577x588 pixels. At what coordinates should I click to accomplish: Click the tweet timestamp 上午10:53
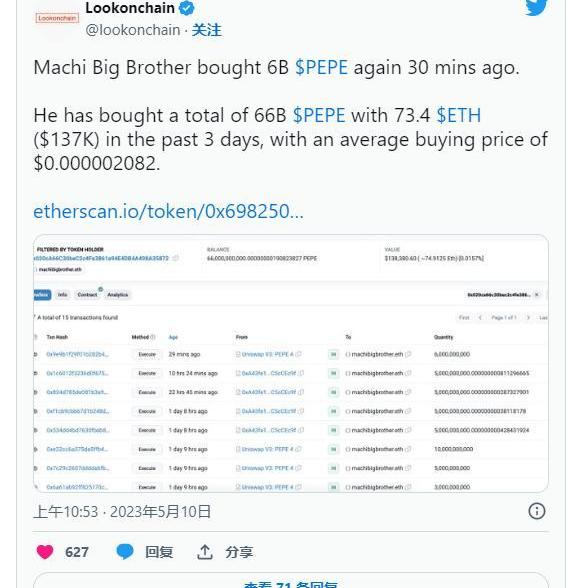(66, 512)
